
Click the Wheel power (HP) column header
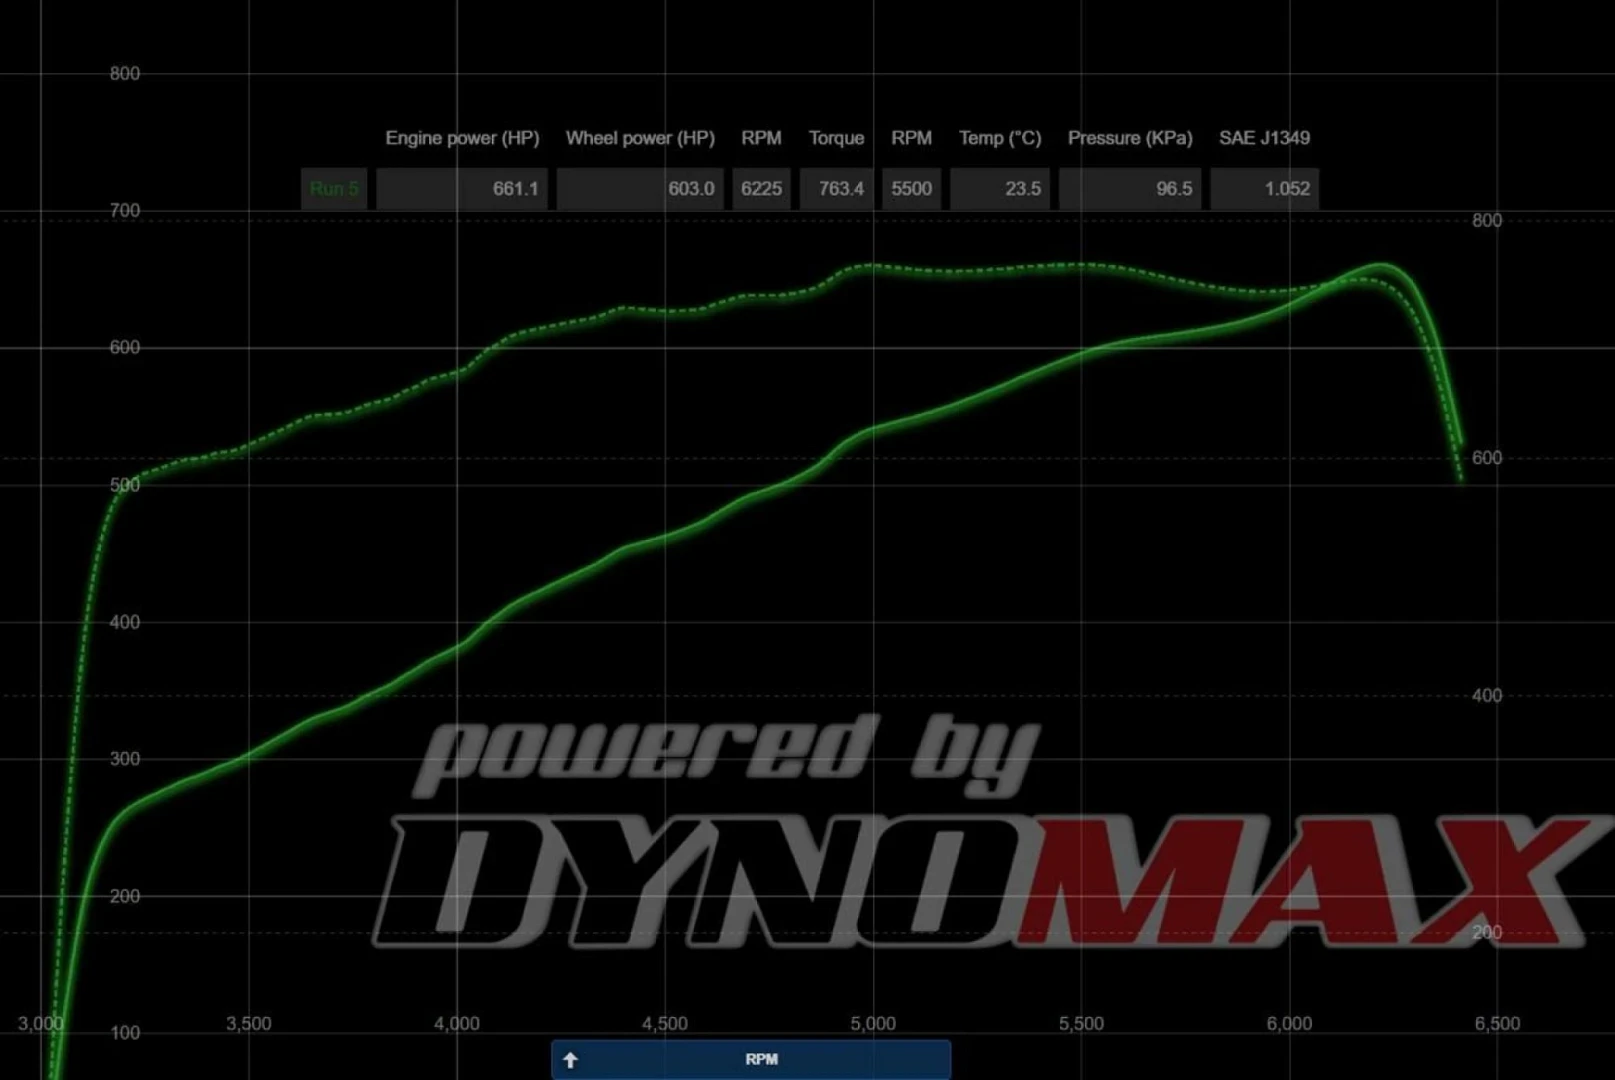coord(640,138)
